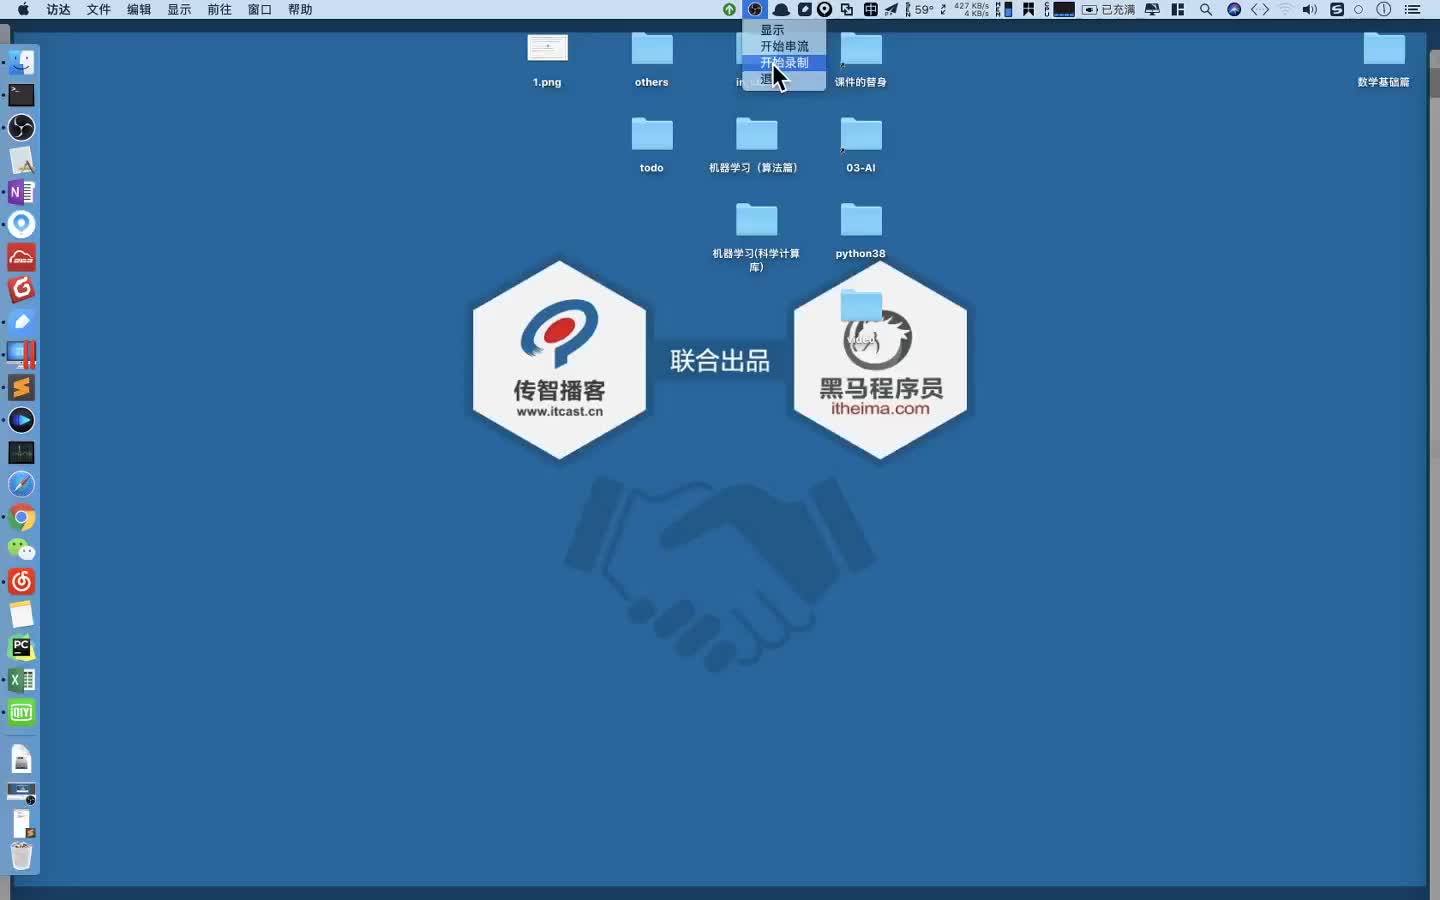1440x900 pixels.
Task: Open the 帮助 menu
Action: point(300,9)
